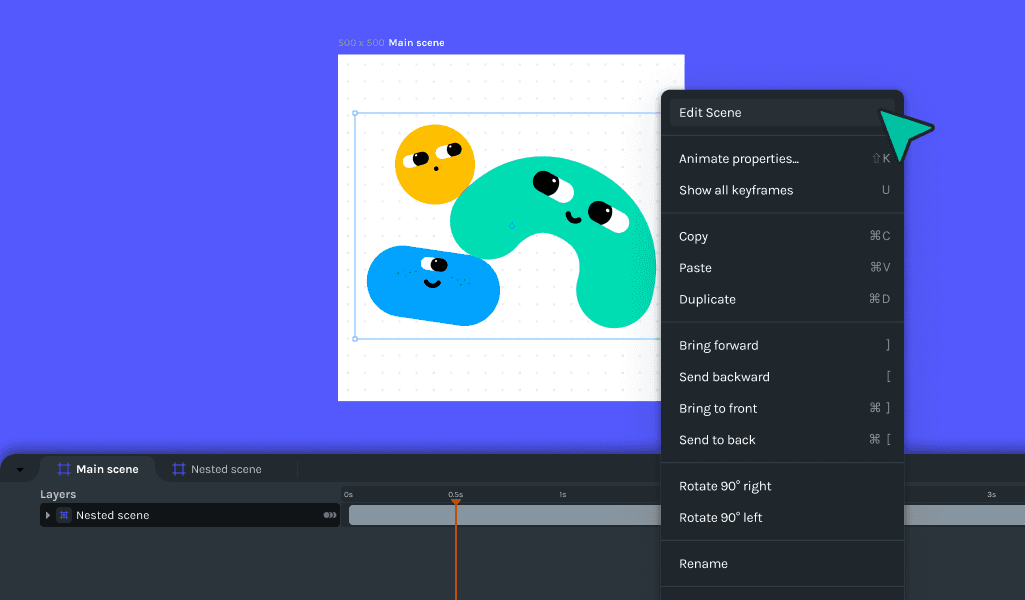Choose Edit Scene from the context menu
The image size is (1025, 600).
point(709,113)
